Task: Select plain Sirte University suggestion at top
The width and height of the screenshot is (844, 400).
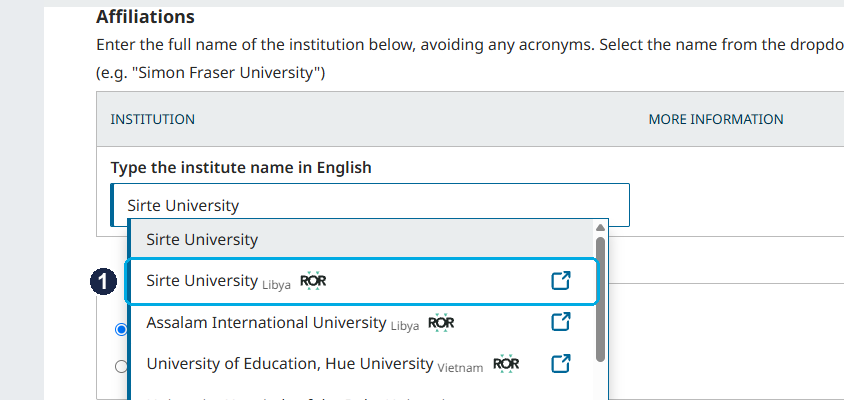Action: coord(362,239)
